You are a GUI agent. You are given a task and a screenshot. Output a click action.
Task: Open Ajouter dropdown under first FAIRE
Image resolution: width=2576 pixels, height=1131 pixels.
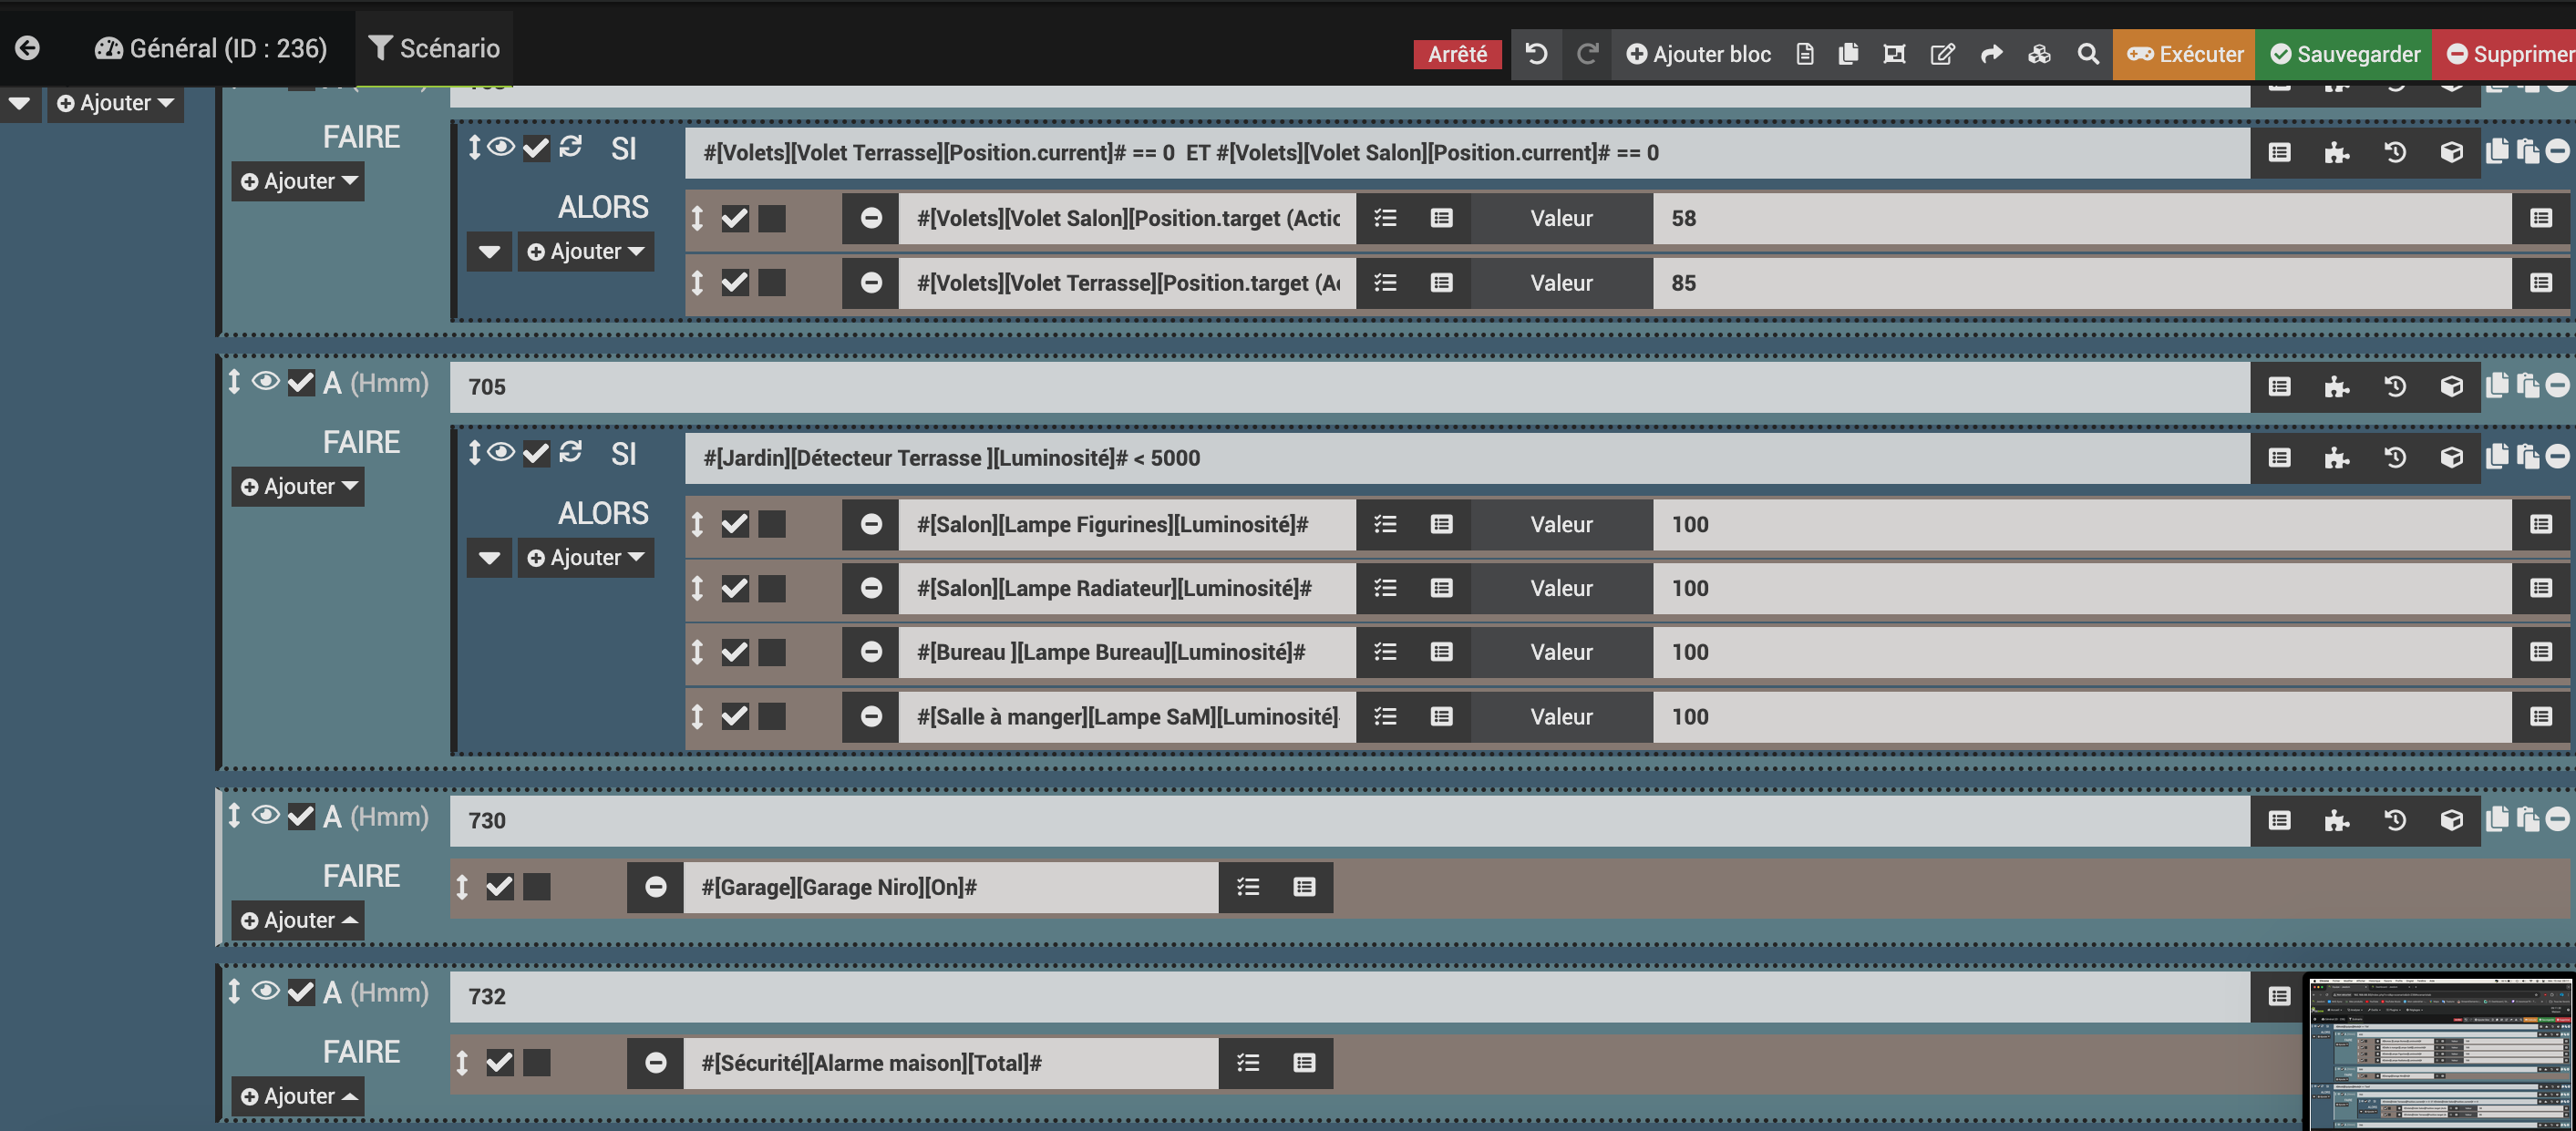[298, 181]
